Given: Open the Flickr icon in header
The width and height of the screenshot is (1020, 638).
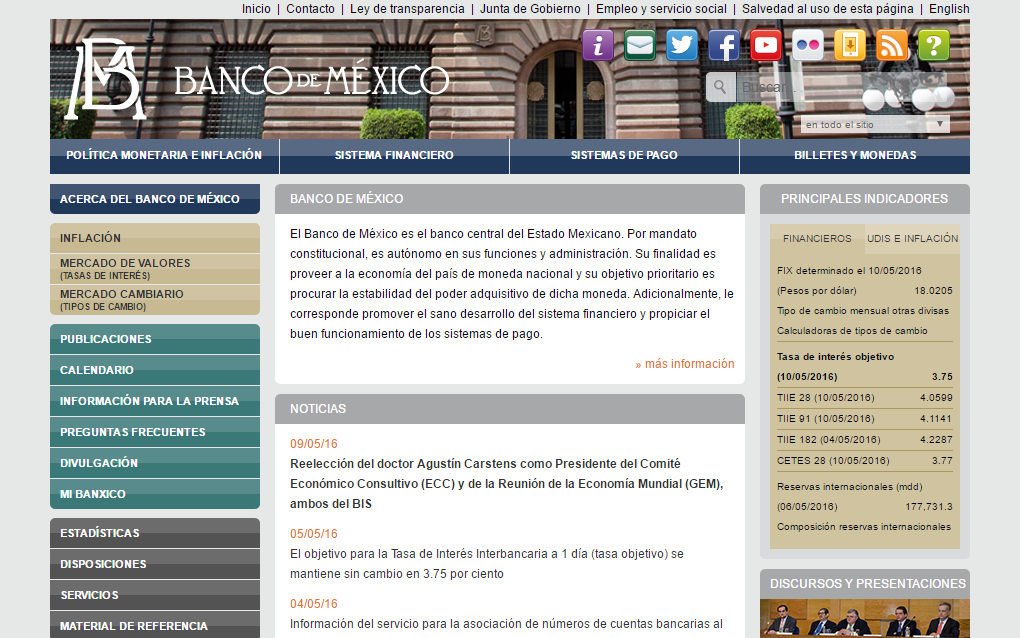Looking at the screenshot, I should point(808,46).
